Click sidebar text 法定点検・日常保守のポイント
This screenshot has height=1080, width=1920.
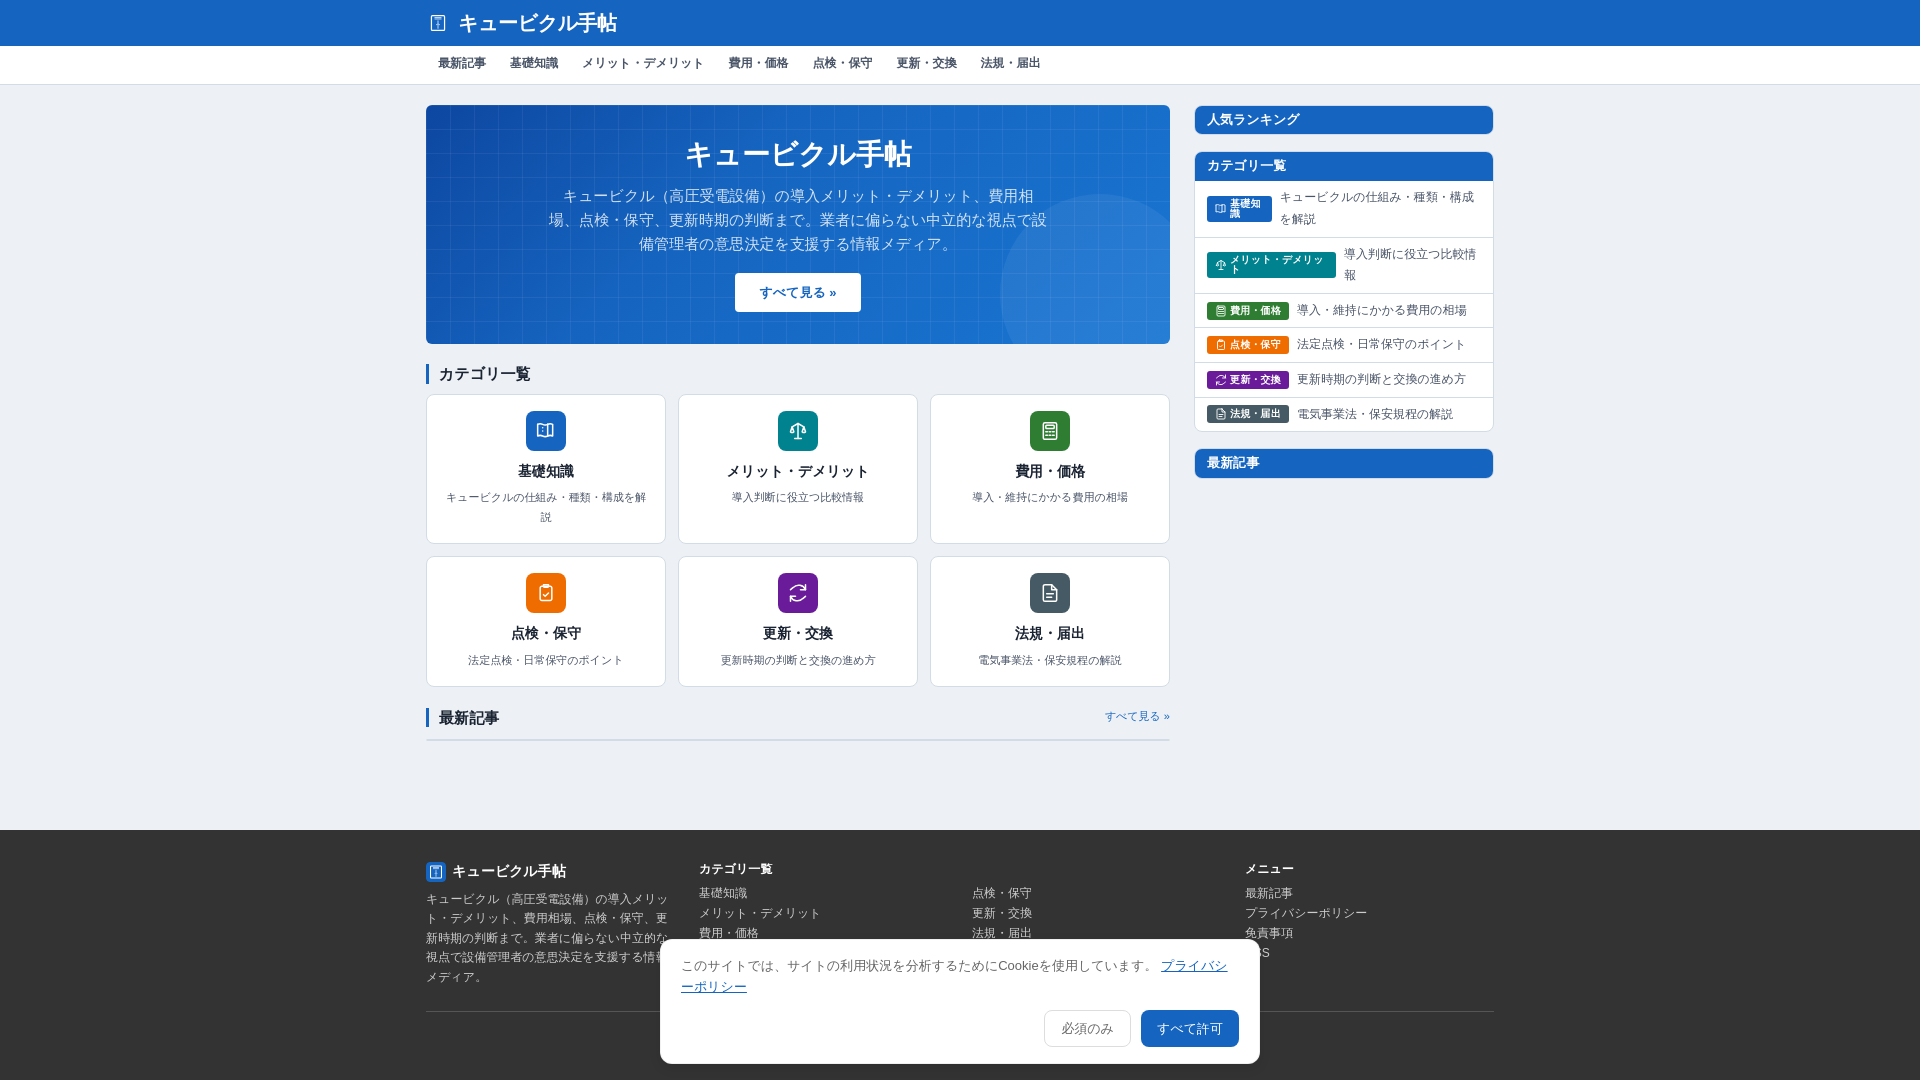pyautogui.click(x=1381, y=345)
